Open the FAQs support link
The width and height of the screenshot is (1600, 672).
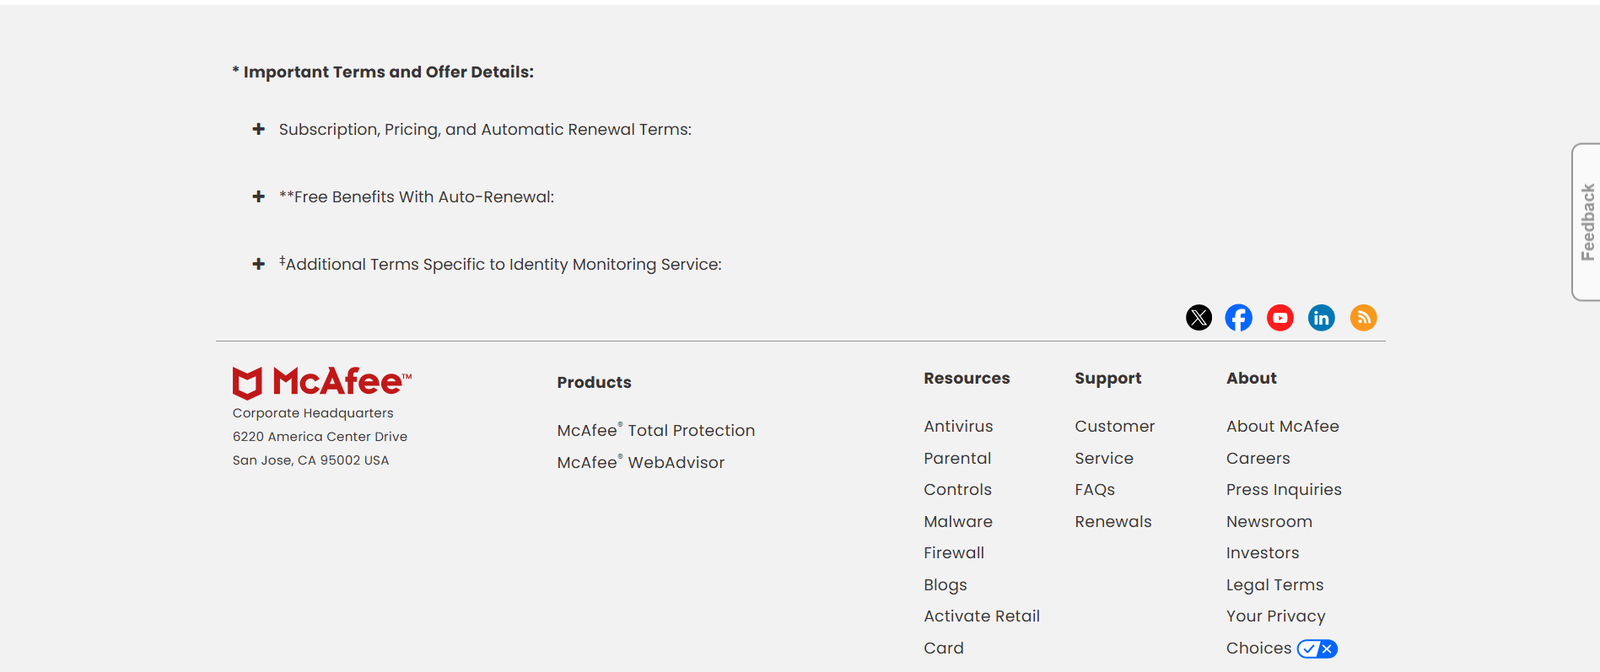point(1094,490)
